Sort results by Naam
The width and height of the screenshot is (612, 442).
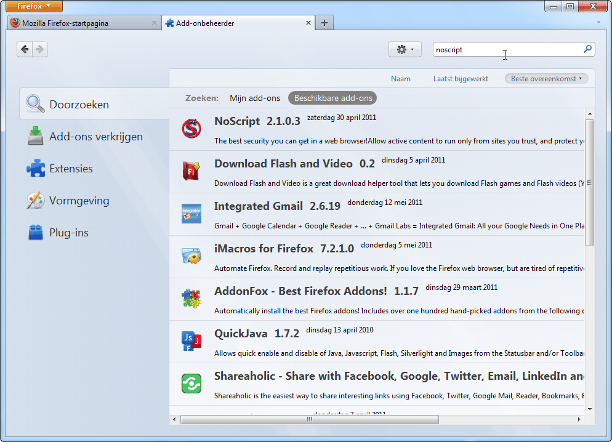point(400,78)
